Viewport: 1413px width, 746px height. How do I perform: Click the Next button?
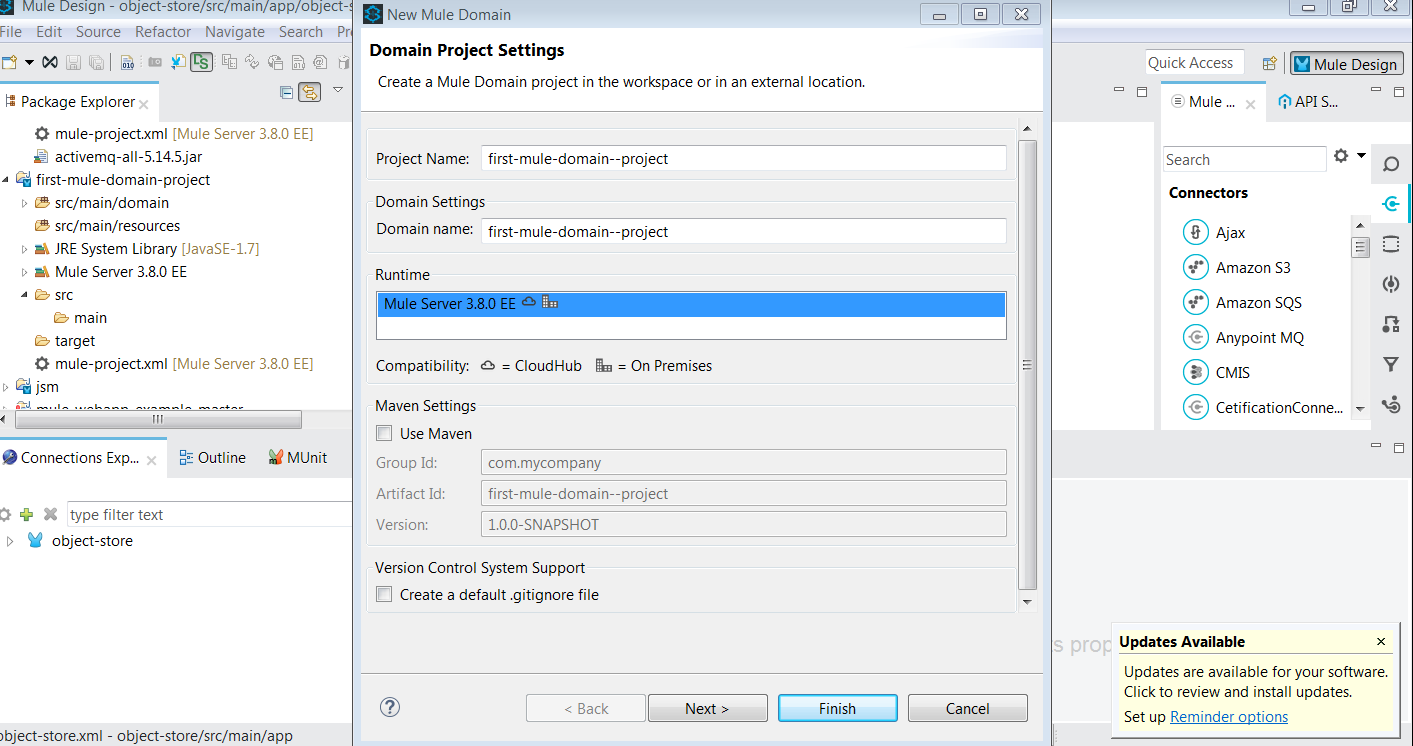[708, 708]
